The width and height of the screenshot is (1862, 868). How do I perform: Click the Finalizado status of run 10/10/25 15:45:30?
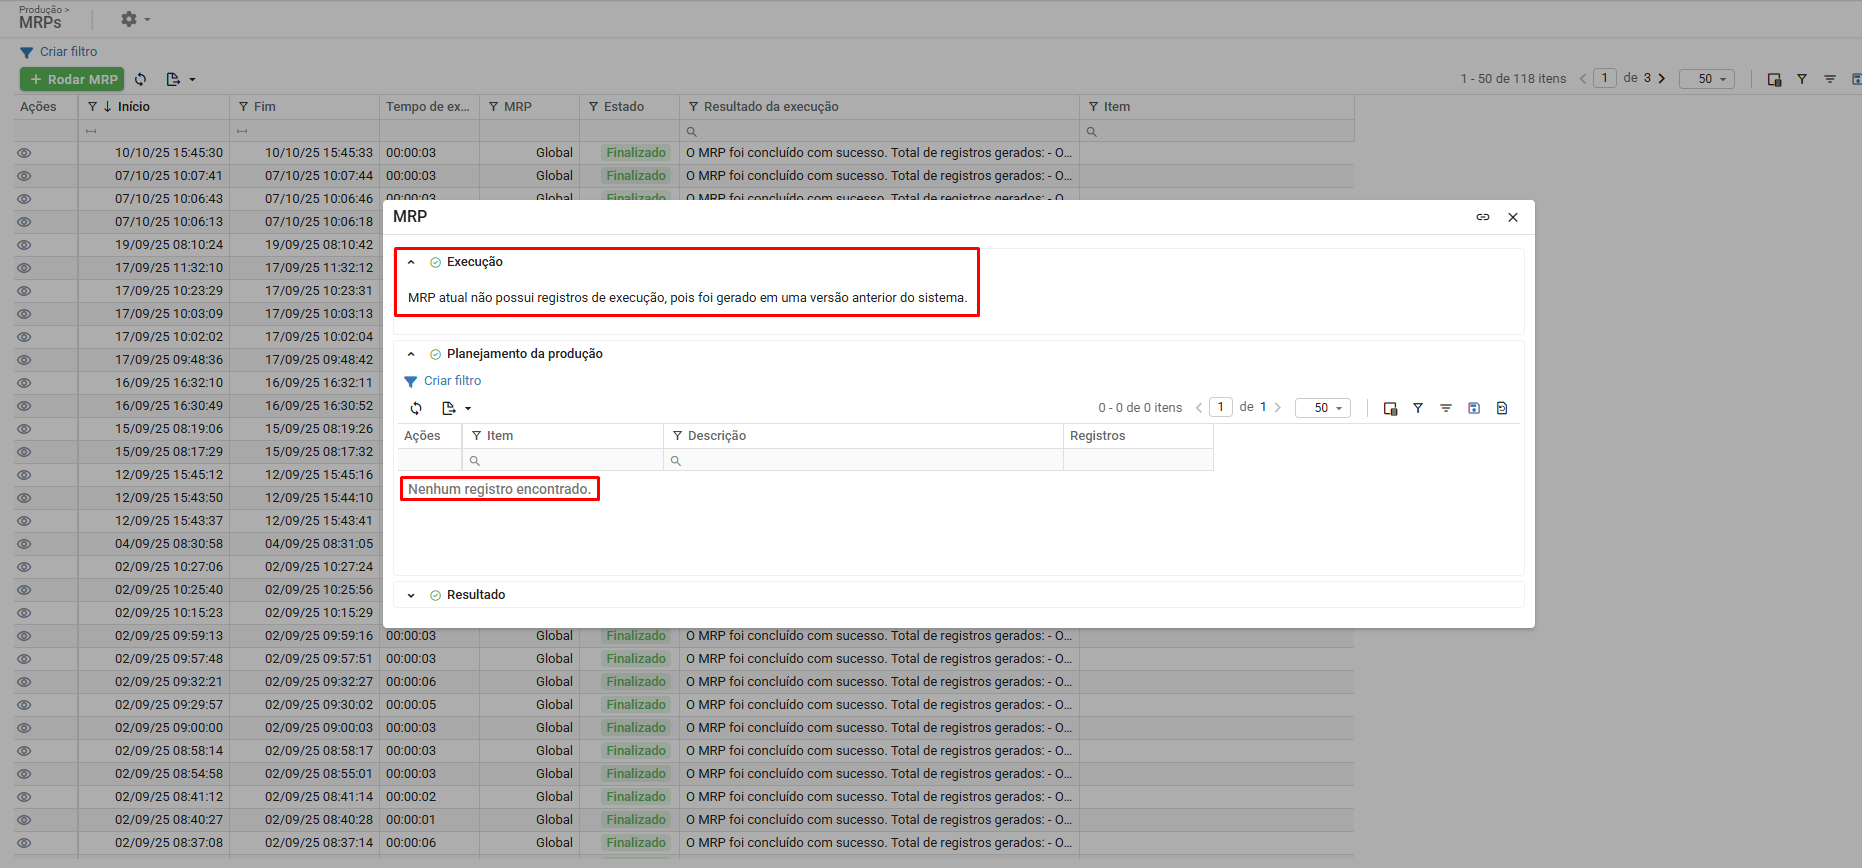(x=636, y=153)
